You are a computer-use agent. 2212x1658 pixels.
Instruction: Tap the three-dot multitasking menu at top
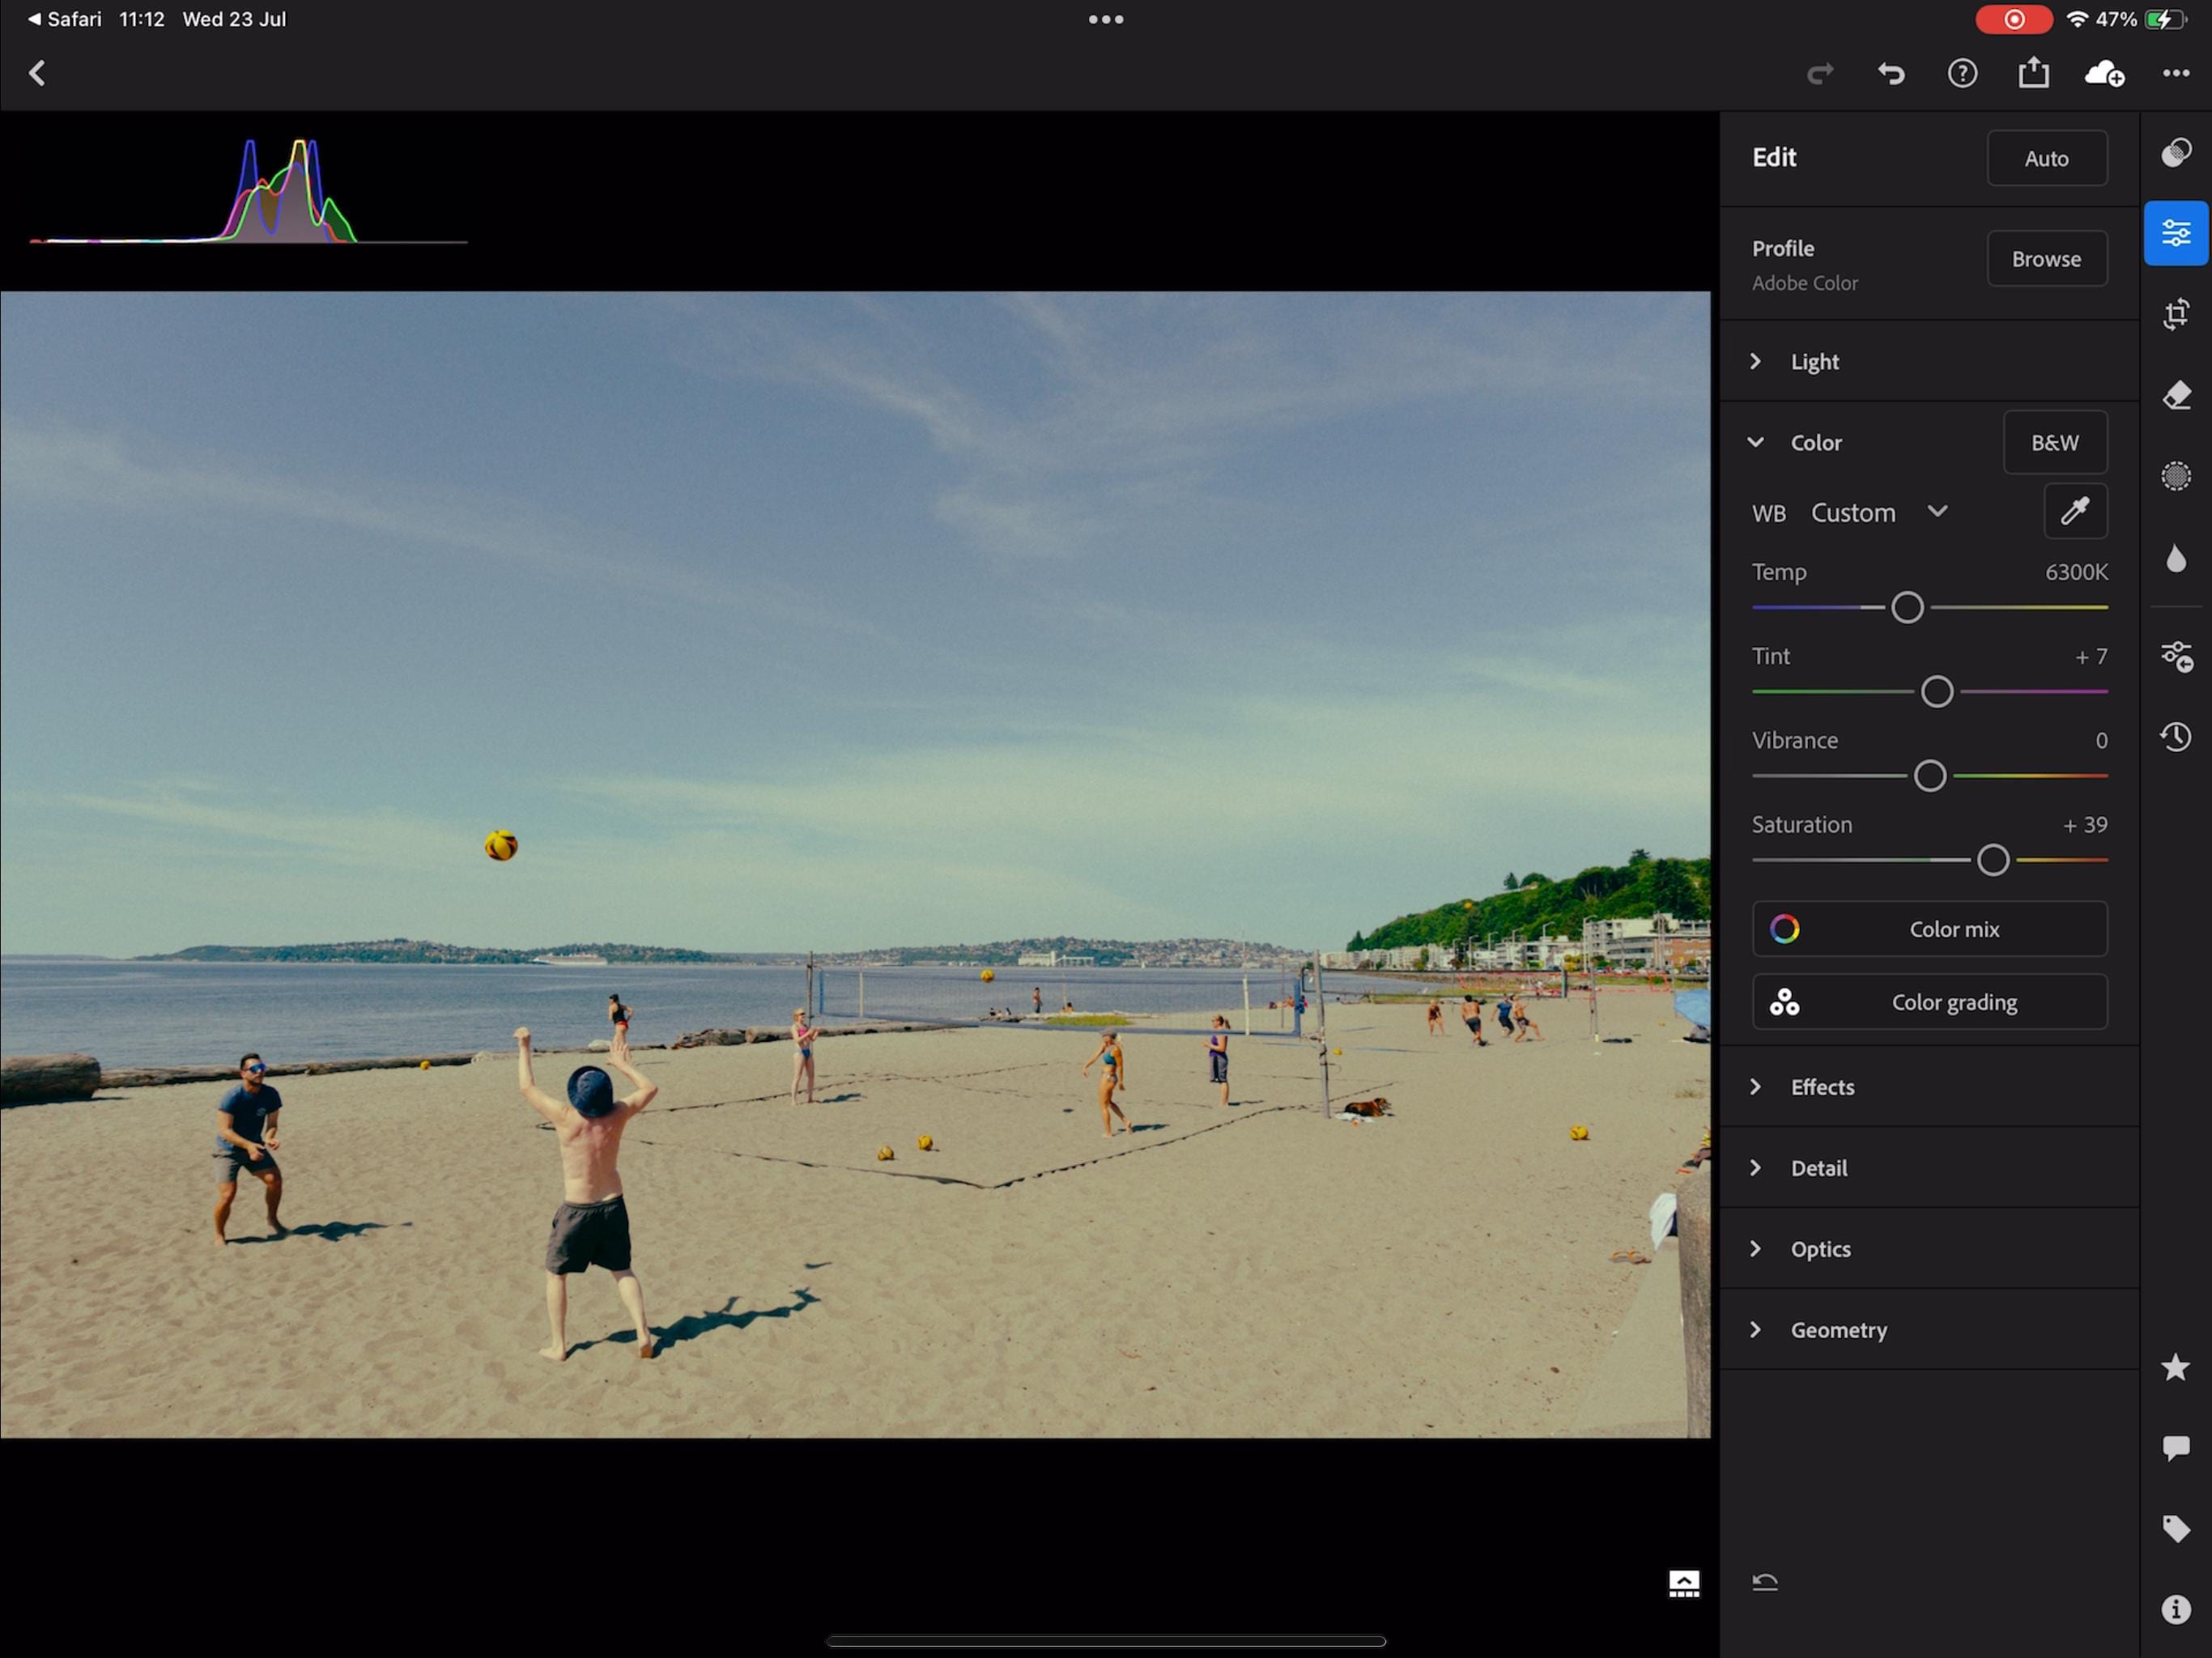1106,19
